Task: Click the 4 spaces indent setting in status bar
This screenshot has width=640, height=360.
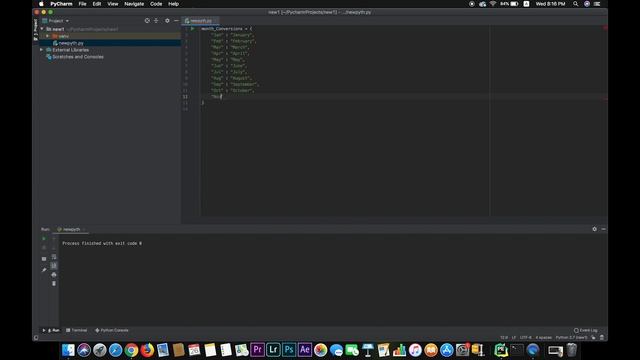Action: pos(544,338)
